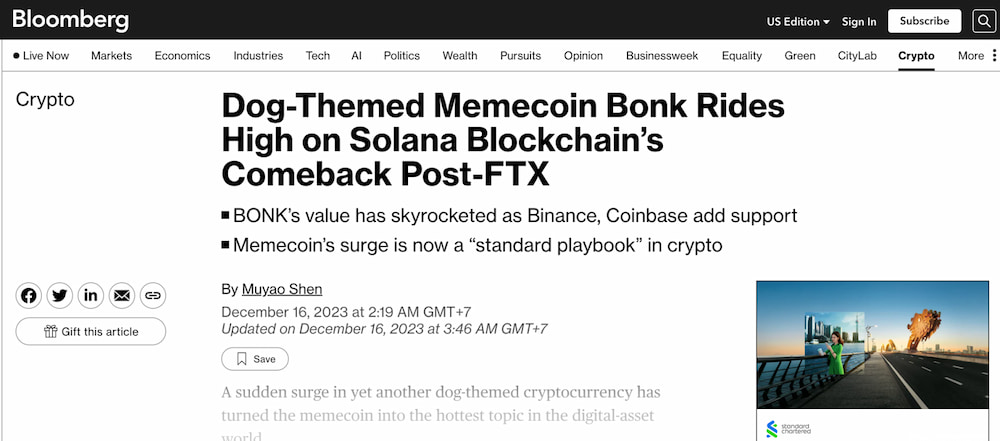
Task: Expand the More navigation menu
Action: [975, 56]
